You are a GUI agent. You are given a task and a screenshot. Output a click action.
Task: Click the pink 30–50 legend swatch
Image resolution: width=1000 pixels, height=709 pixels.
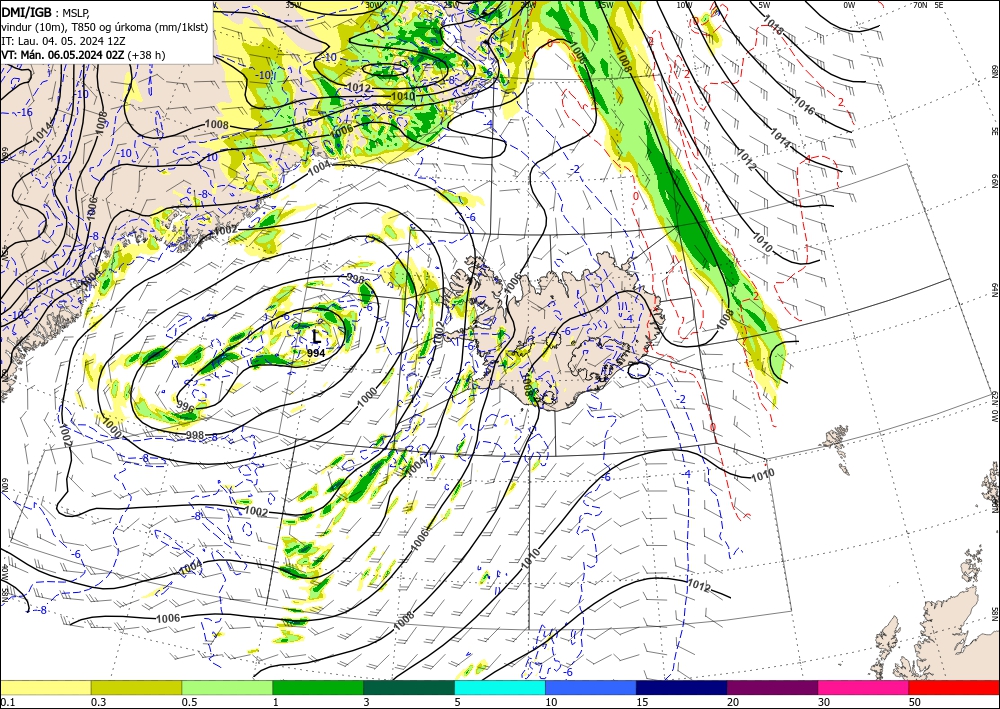tap(864, 687)
